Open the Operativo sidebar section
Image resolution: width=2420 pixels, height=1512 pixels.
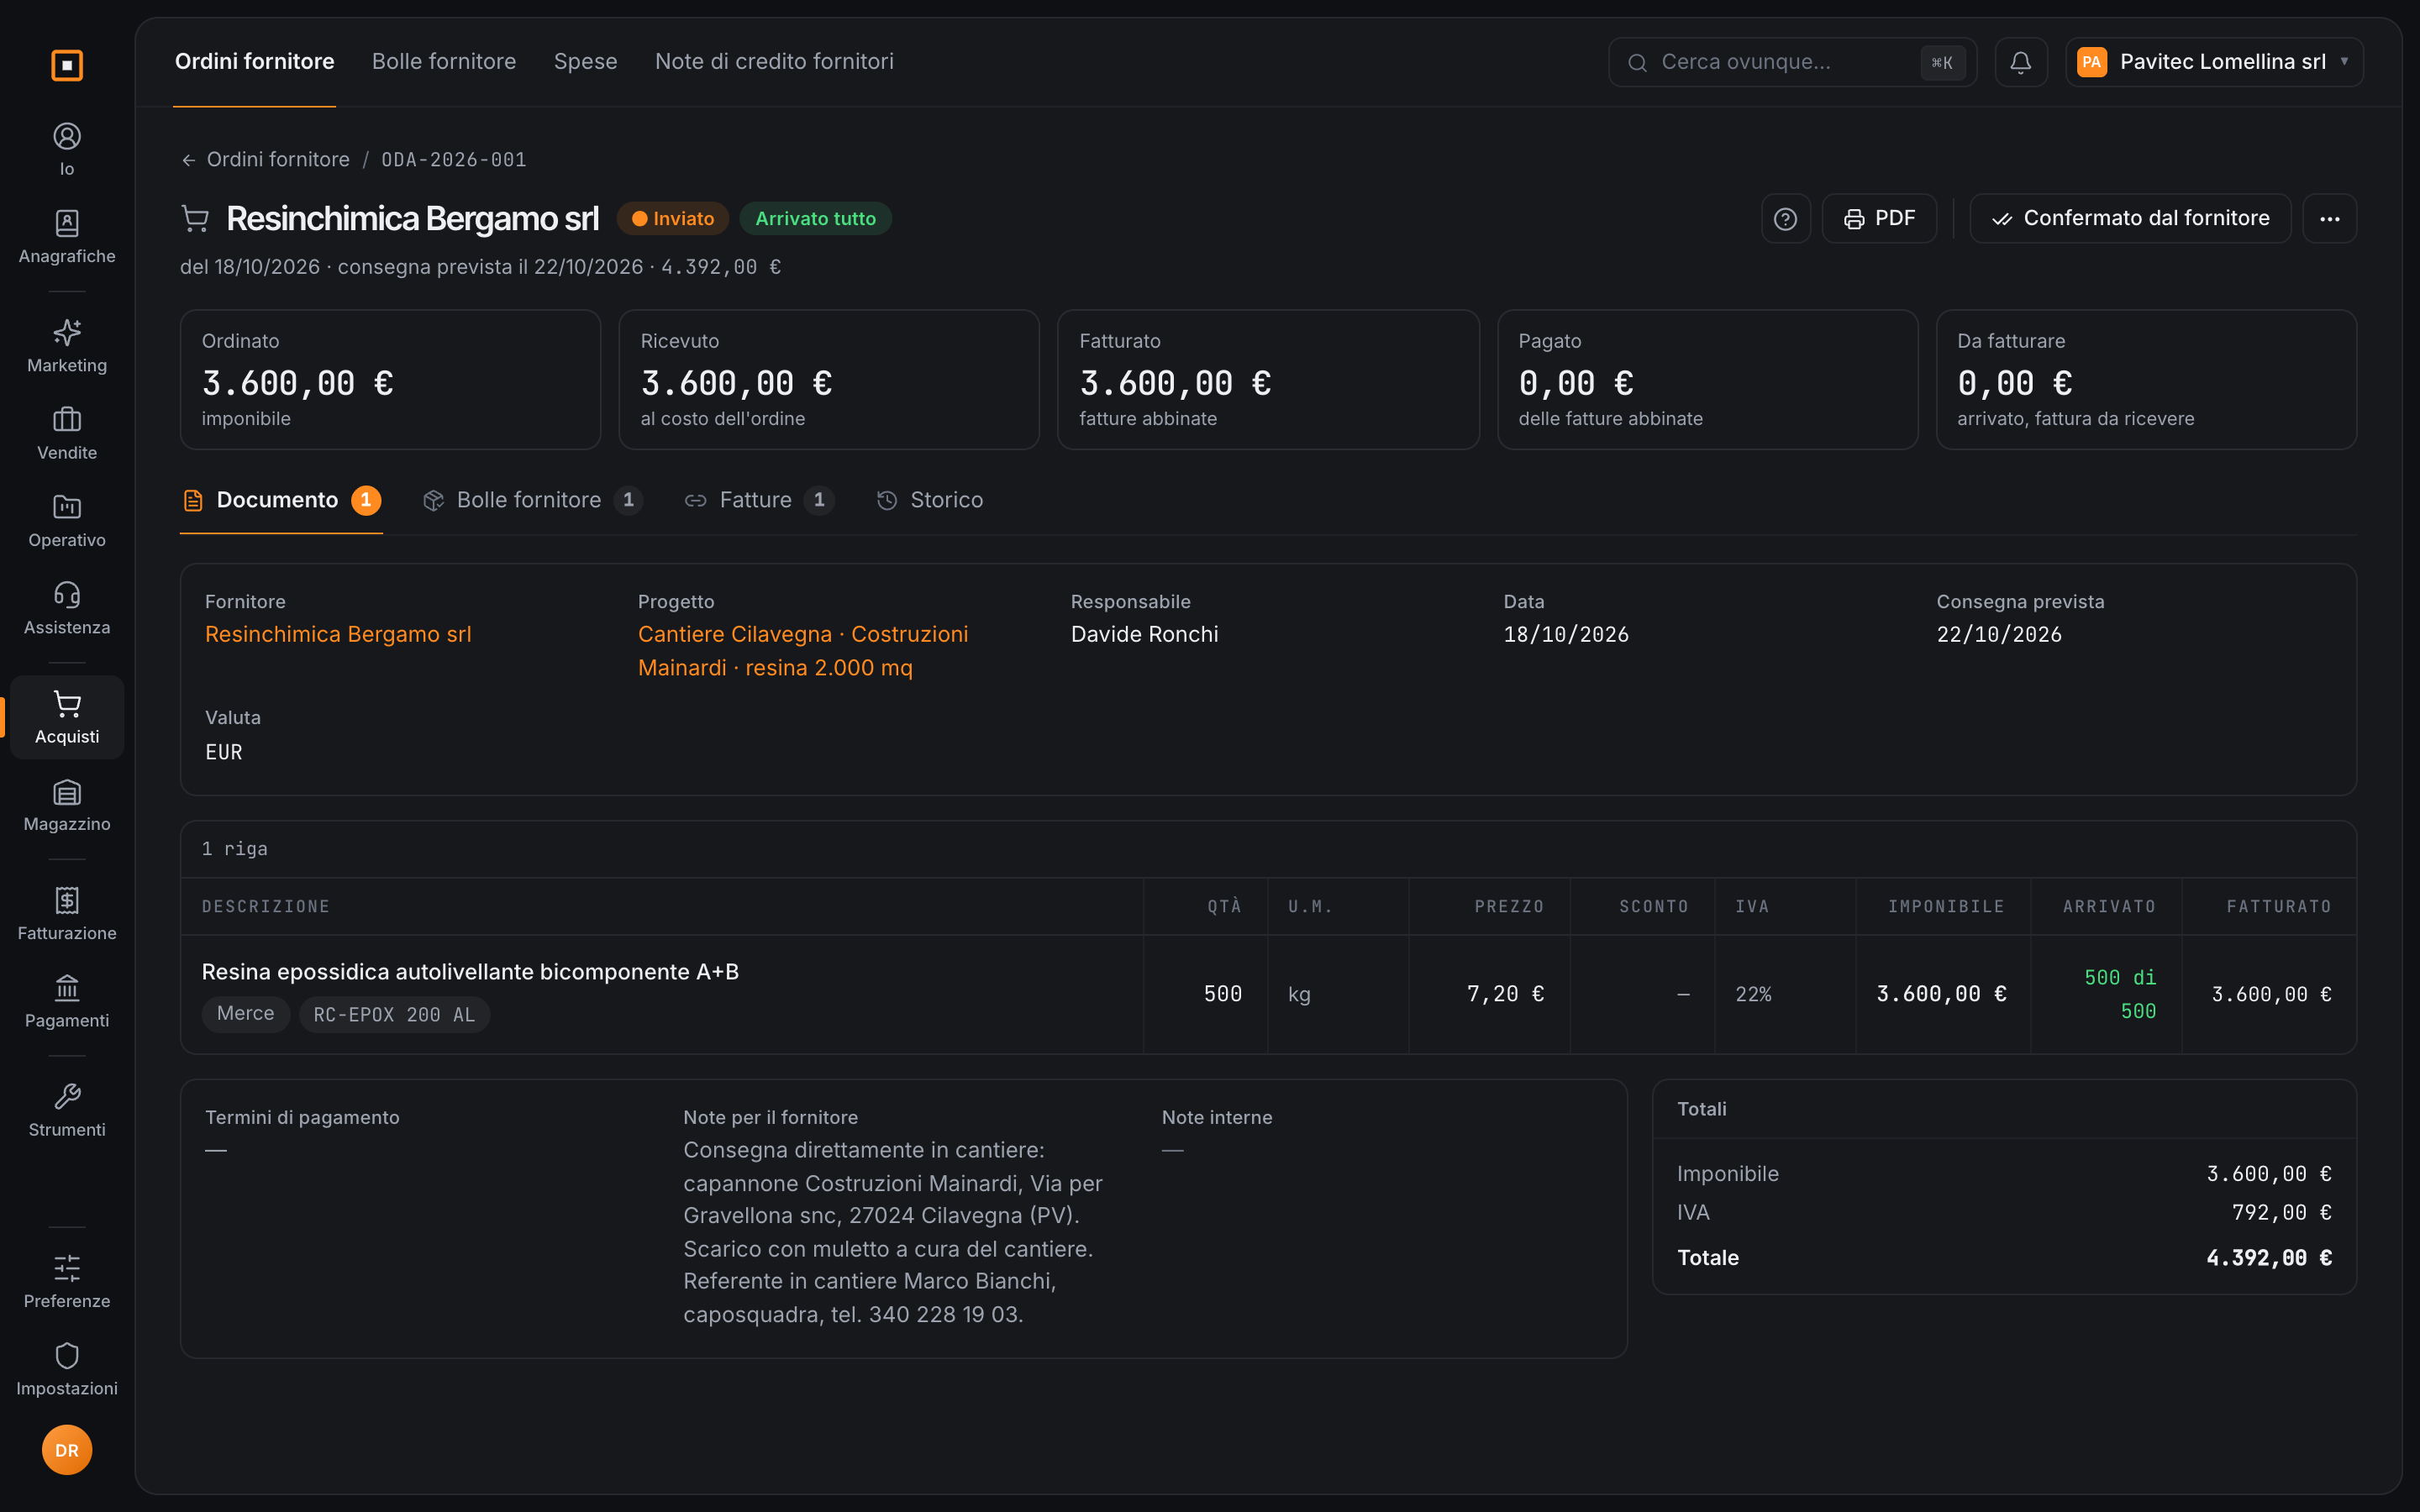[x=67, y=521]
